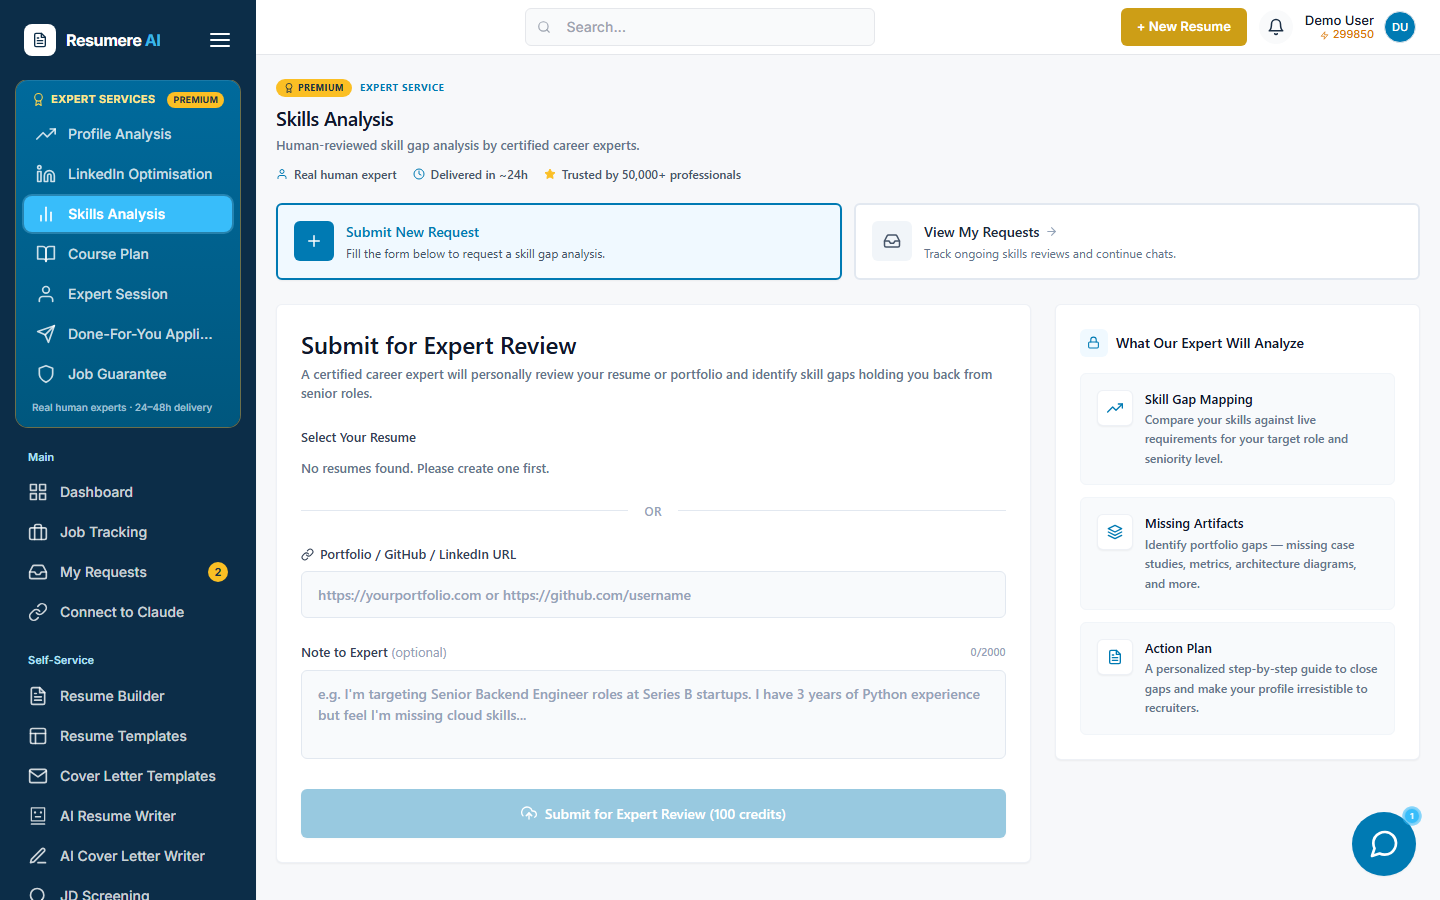Click the Done-For-You paper plane icon
Viewport: 1440px width, 900px height.
(46, 334)
